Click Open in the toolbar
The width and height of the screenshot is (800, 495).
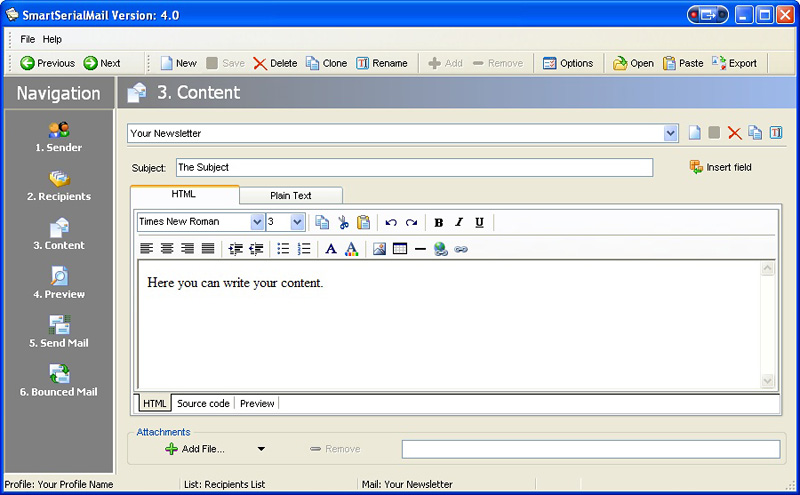coord(633,63)
